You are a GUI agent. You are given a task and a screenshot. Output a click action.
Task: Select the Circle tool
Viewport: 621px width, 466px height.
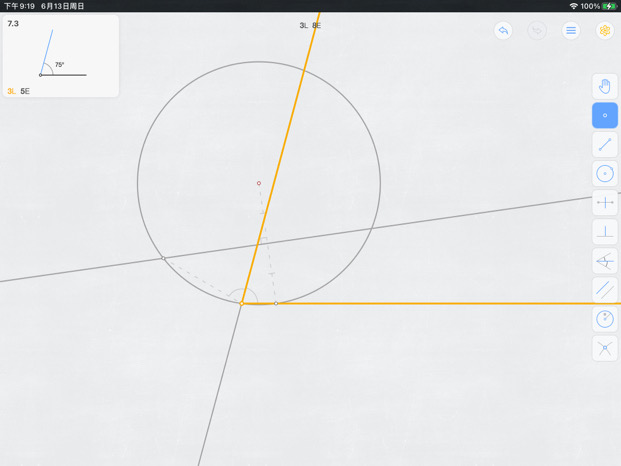click(605, 173)
